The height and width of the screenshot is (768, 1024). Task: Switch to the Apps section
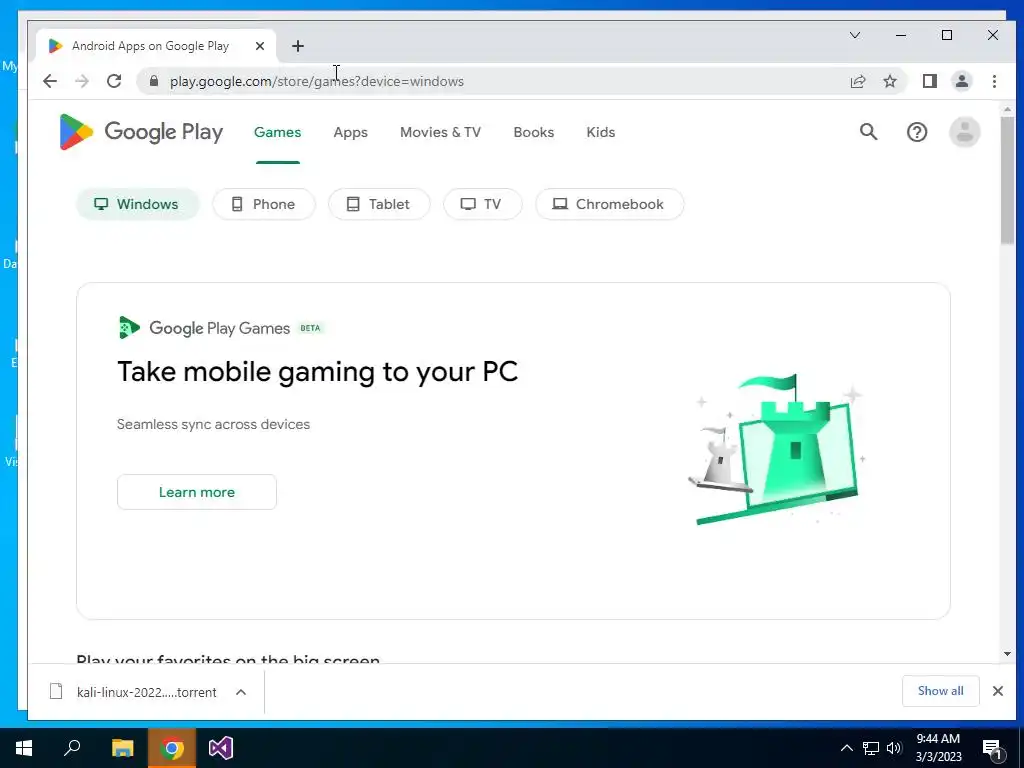351,132
